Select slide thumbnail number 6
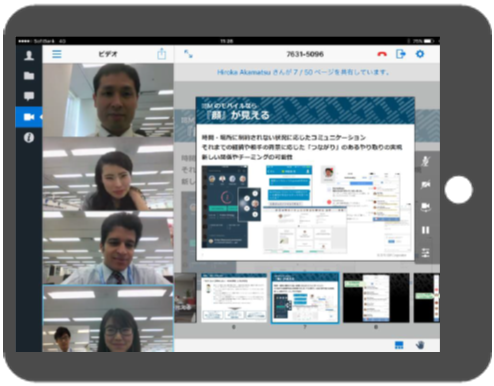 pyautogui.click(x=234, y=298)
